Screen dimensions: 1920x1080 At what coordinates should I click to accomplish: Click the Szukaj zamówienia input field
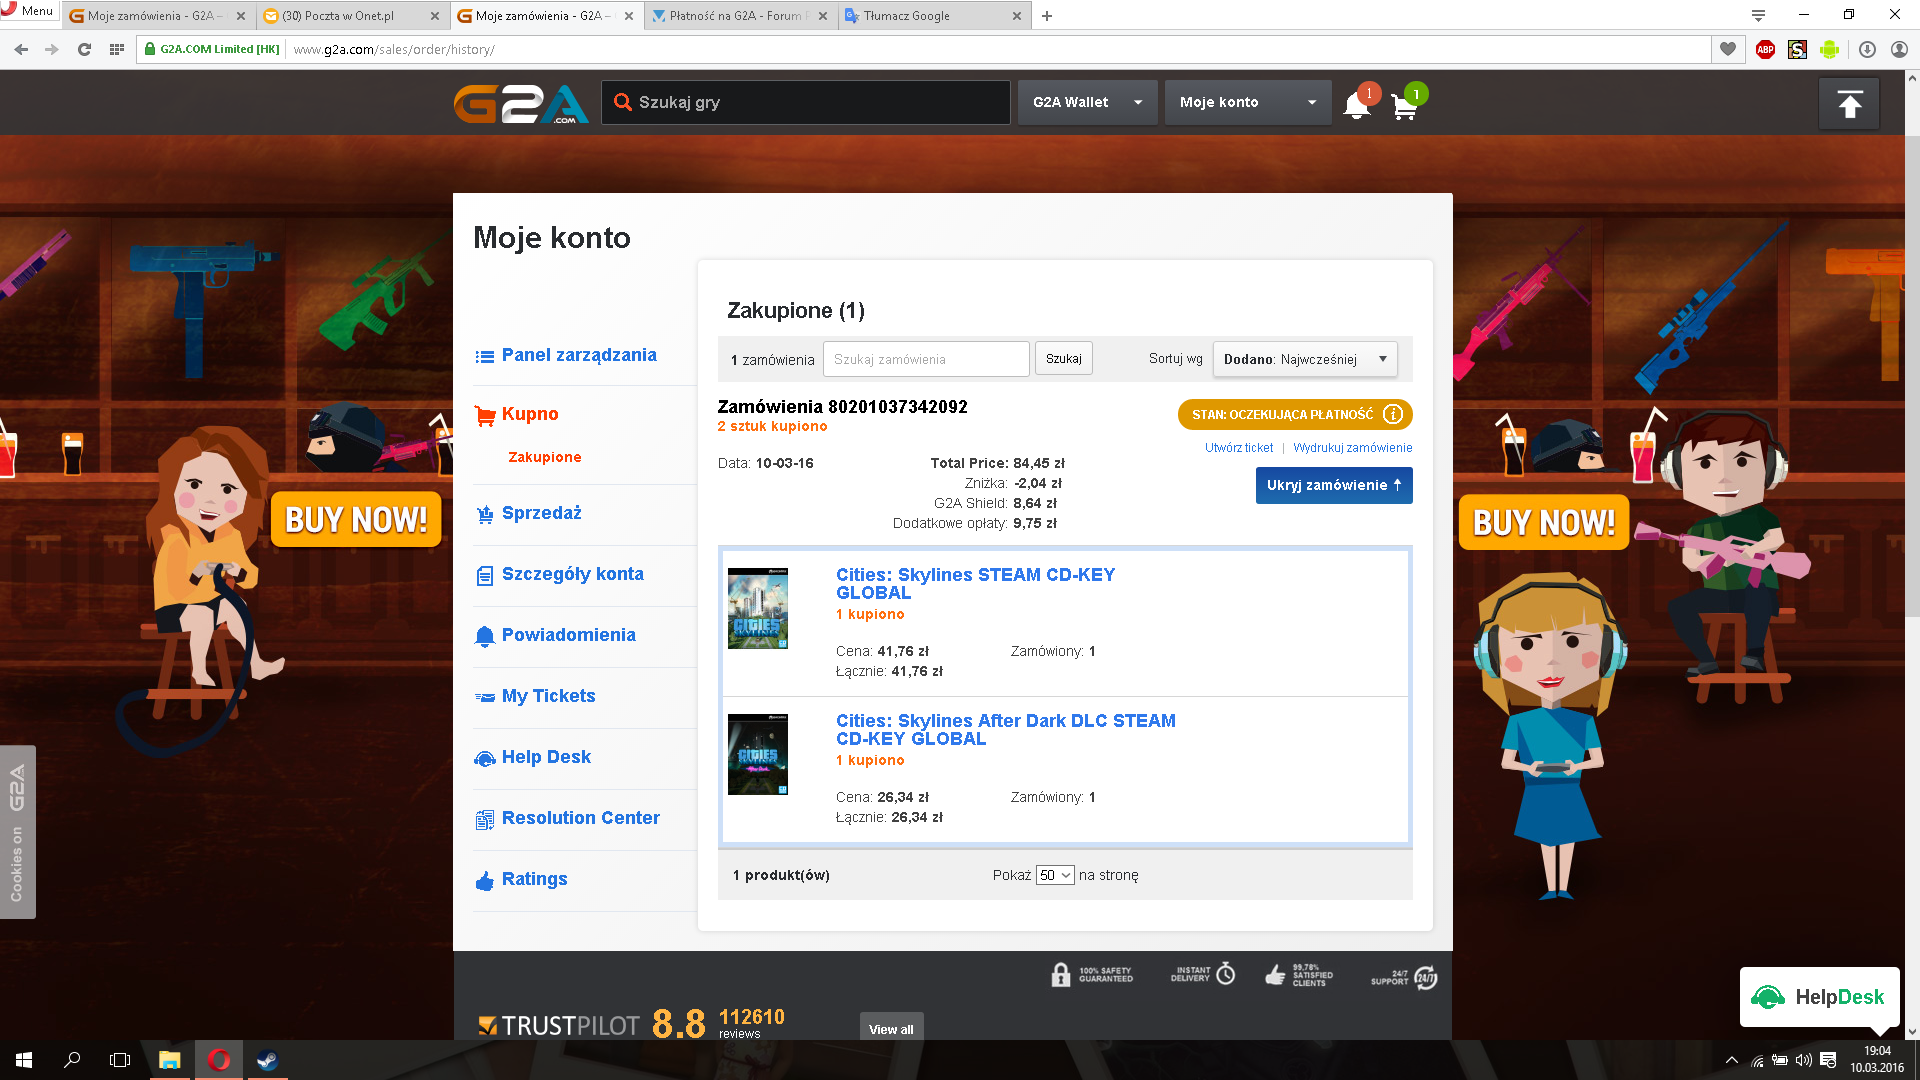[x=925, y=359]
